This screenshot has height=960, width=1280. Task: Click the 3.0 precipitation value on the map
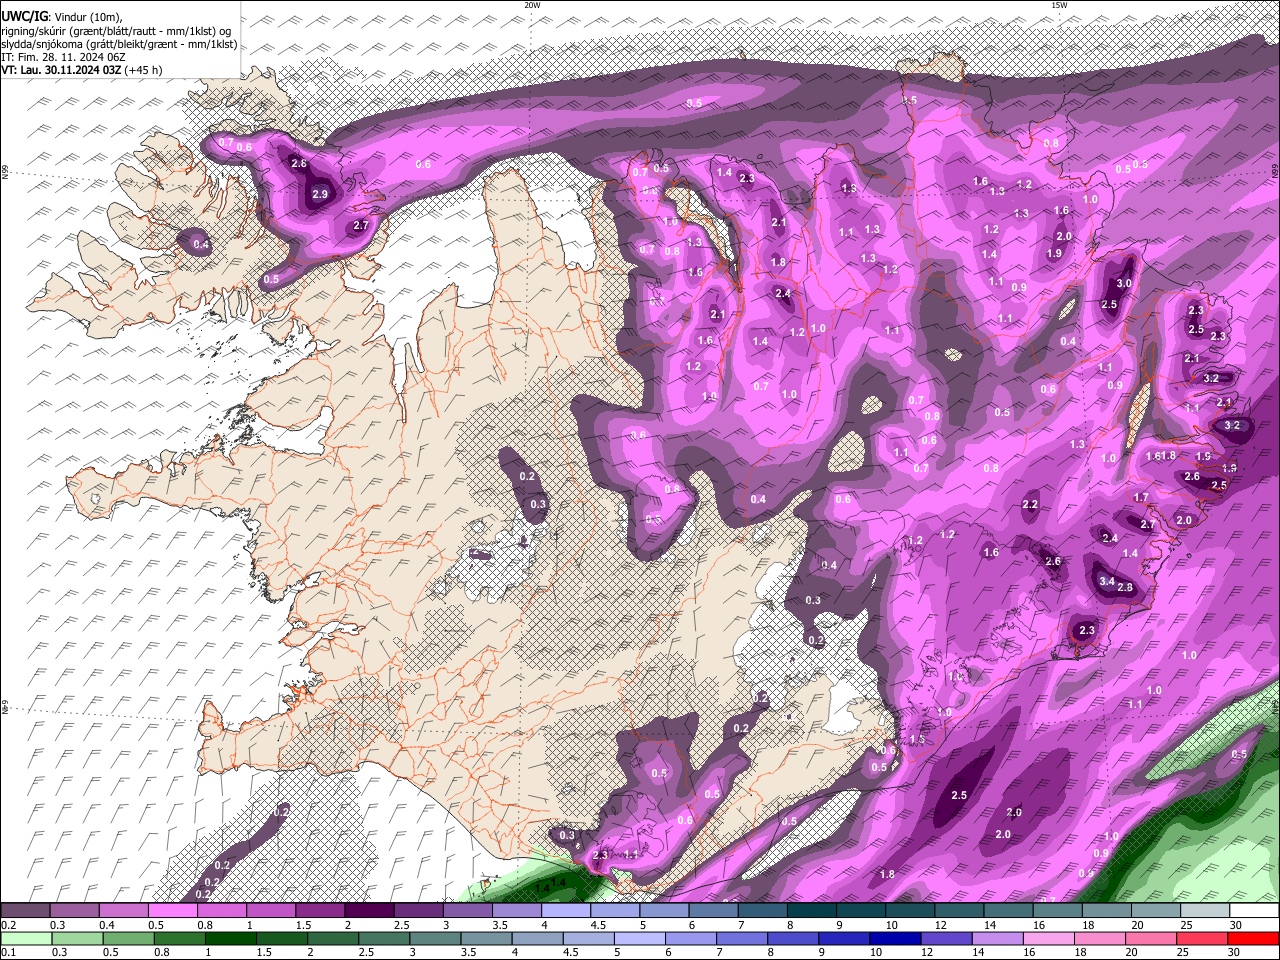pos(1124,284)
